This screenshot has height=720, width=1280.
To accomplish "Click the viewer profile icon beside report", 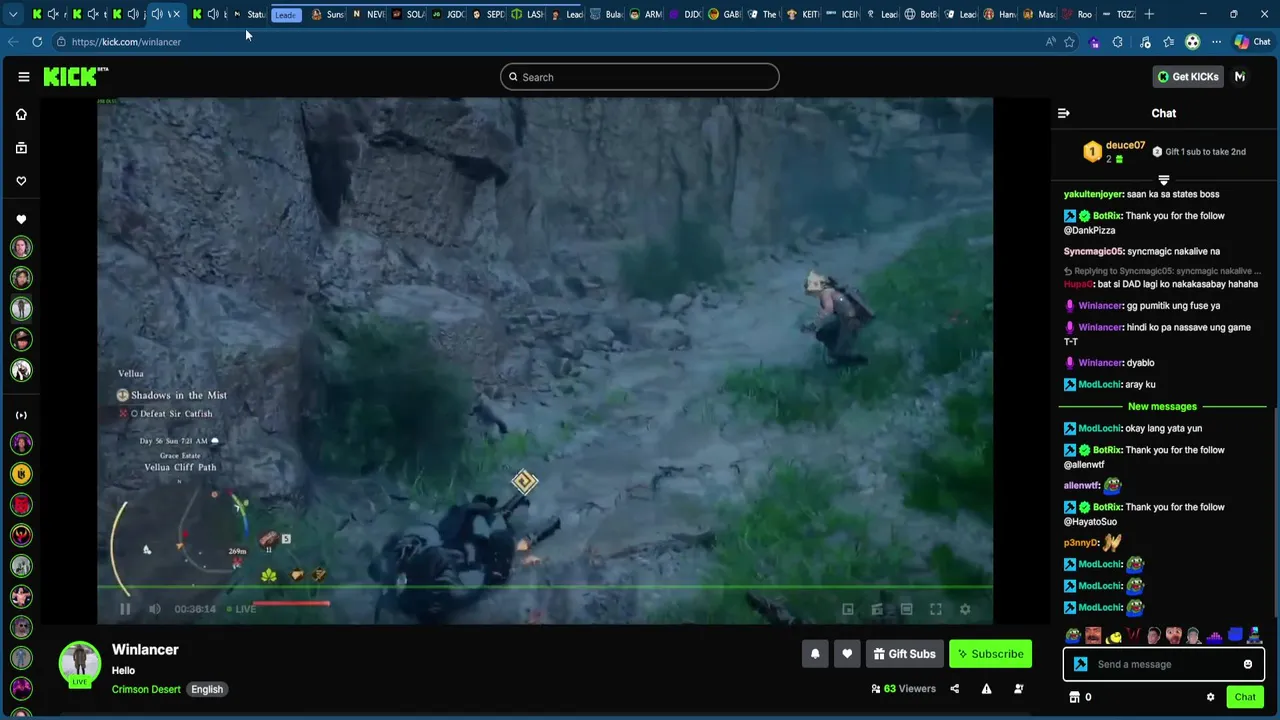I will point(1019,689).
